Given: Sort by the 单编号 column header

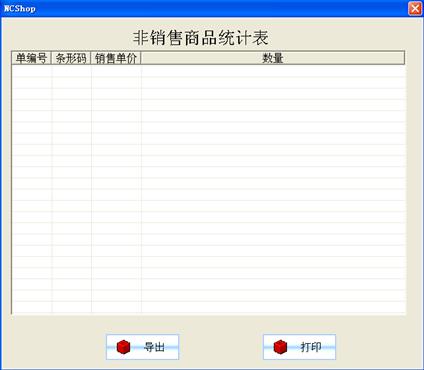Looking at the screenshot, I should coord(31,58).
